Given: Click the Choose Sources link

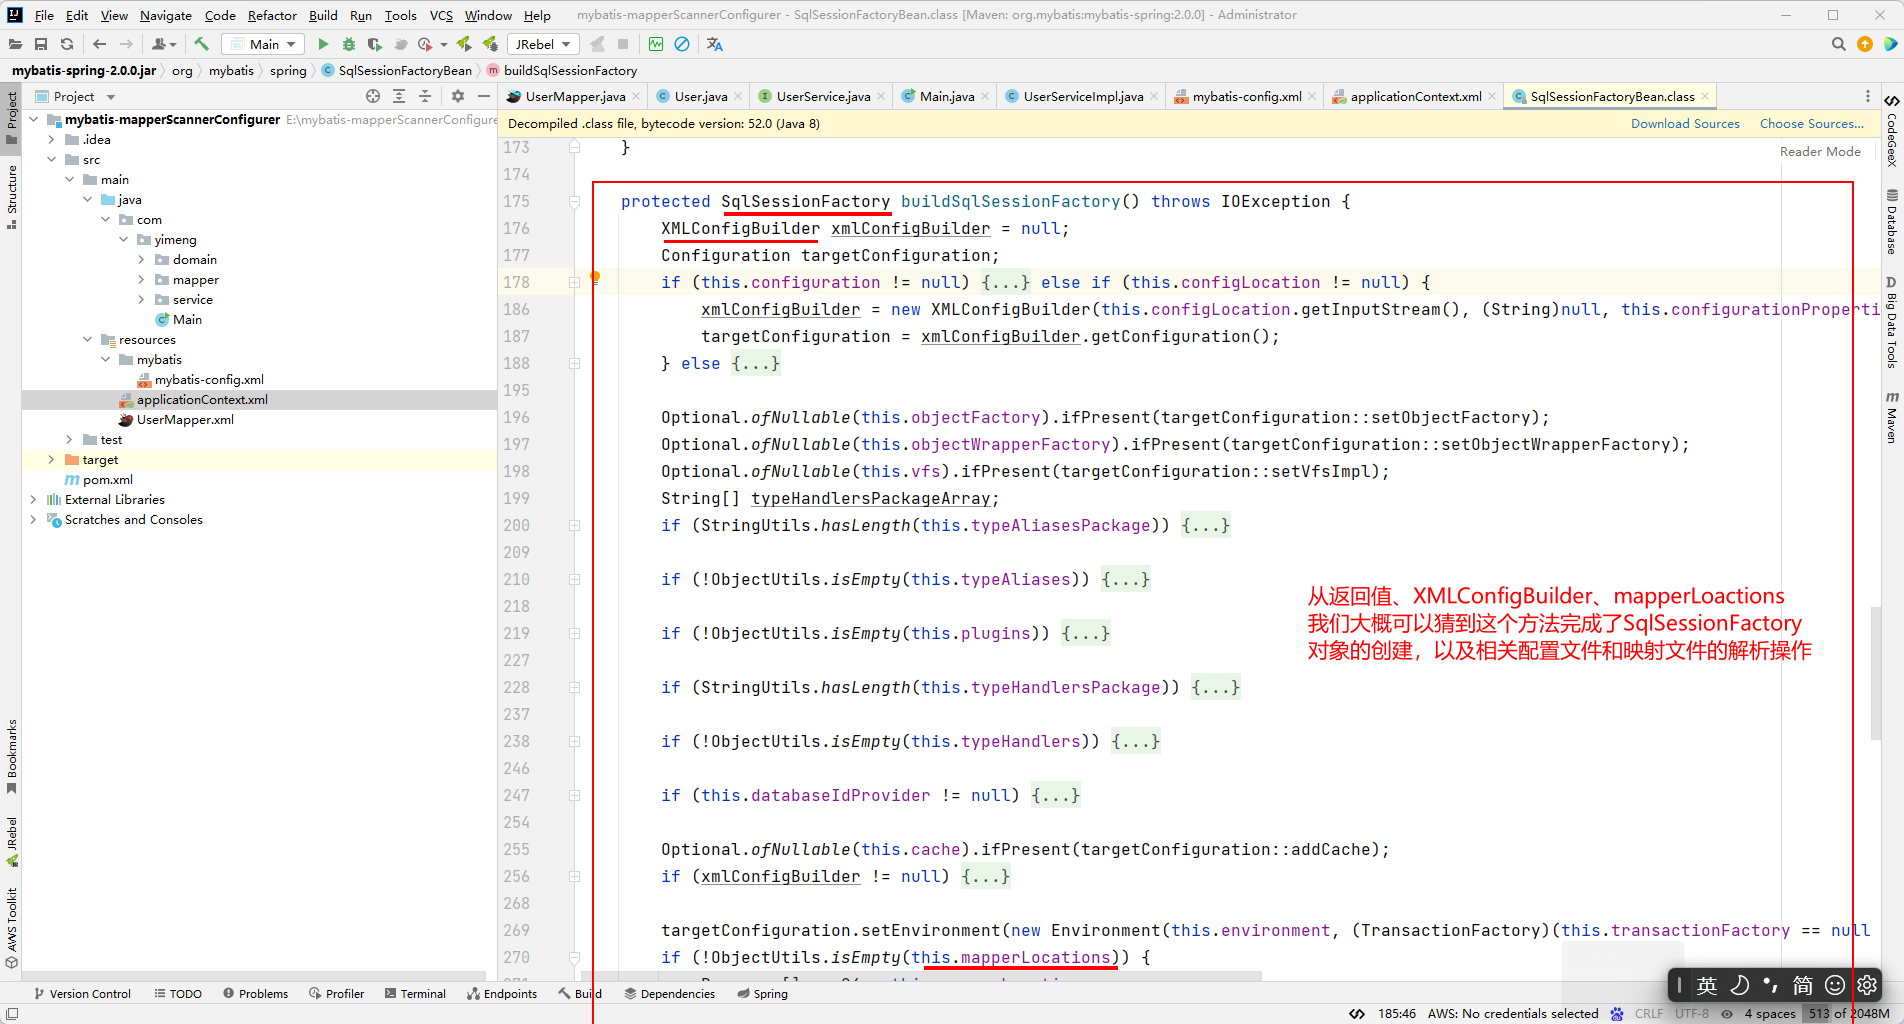Looking at the screenshot, I should (1811, 123).
